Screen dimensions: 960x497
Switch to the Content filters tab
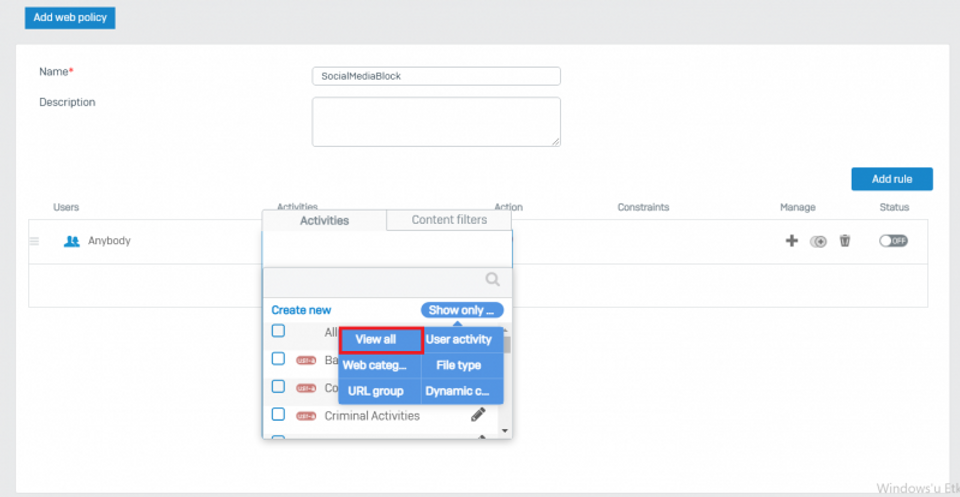point(449,220)
